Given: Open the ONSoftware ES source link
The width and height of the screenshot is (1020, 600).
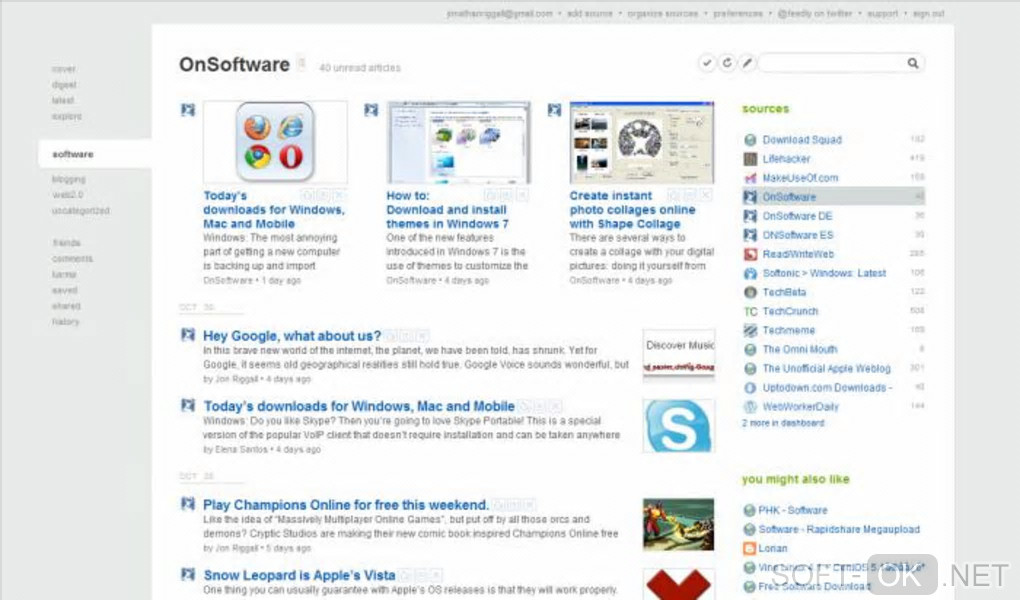Looking at the screenshot, I should point(798,235).
